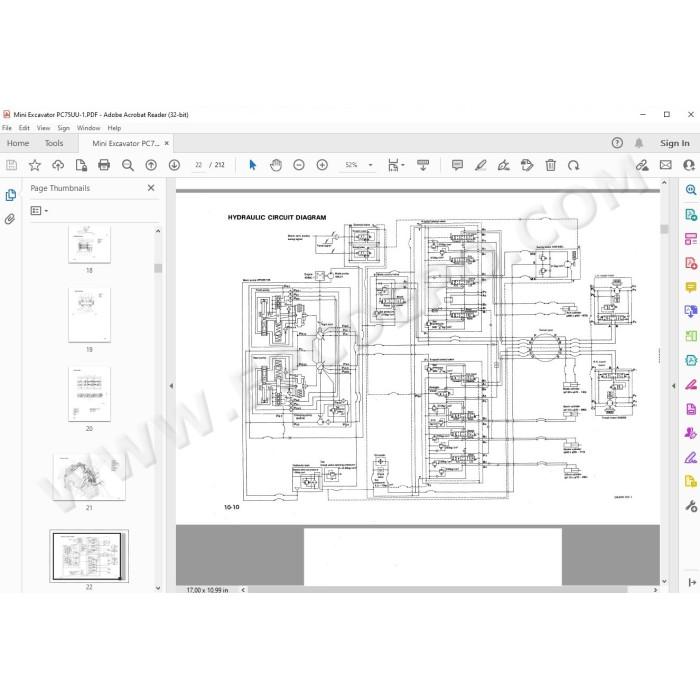Select the highlighter pen tool
This screenshot has height=700, width=700.
pyautogui.click(x=480, y=165)
